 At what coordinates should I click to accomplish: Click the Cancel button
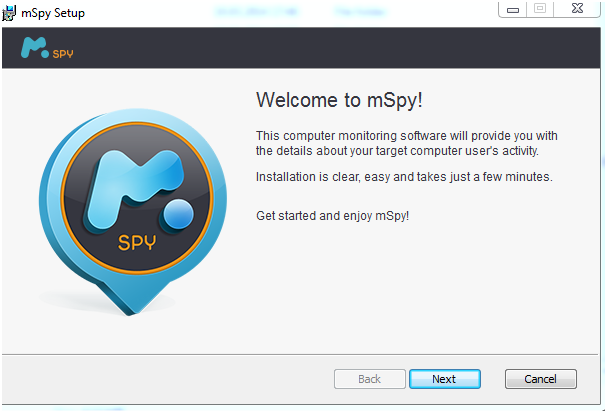(x=540, y=379)
